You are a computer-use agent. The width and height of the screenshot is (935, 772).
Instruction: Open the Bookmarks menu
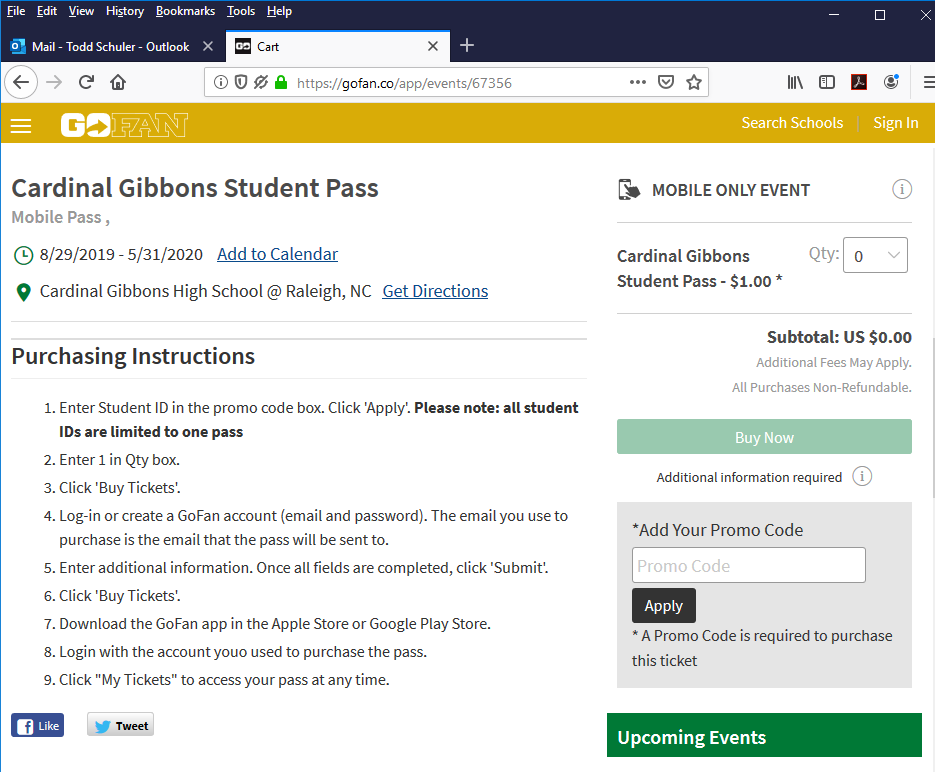(185, 11)
